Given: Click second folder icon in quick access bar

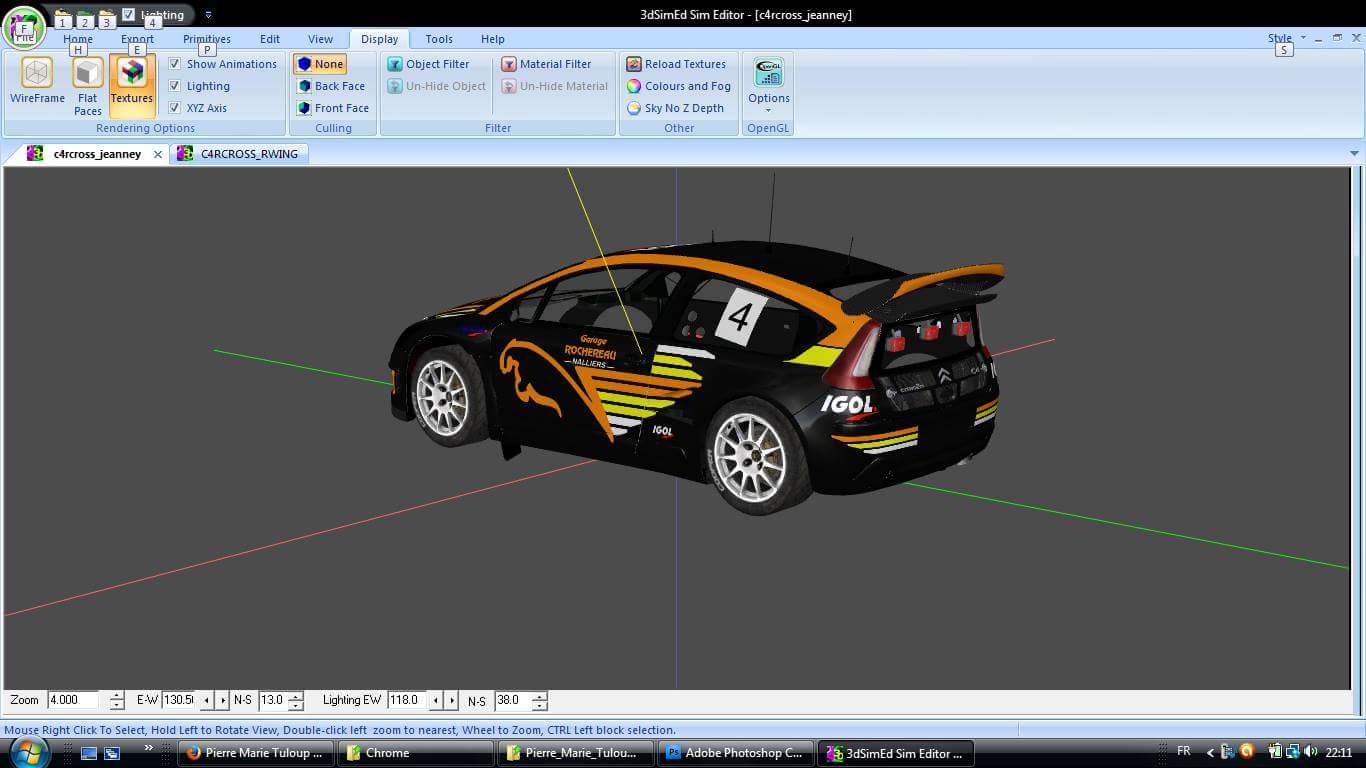Looking at the screenshot, I should point(85,17).
